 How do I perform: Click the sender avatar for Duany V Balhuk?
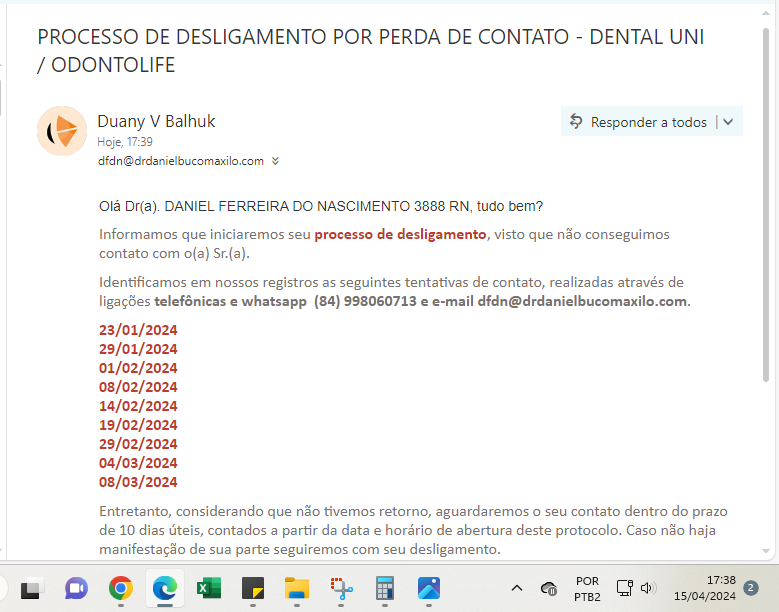62,131
